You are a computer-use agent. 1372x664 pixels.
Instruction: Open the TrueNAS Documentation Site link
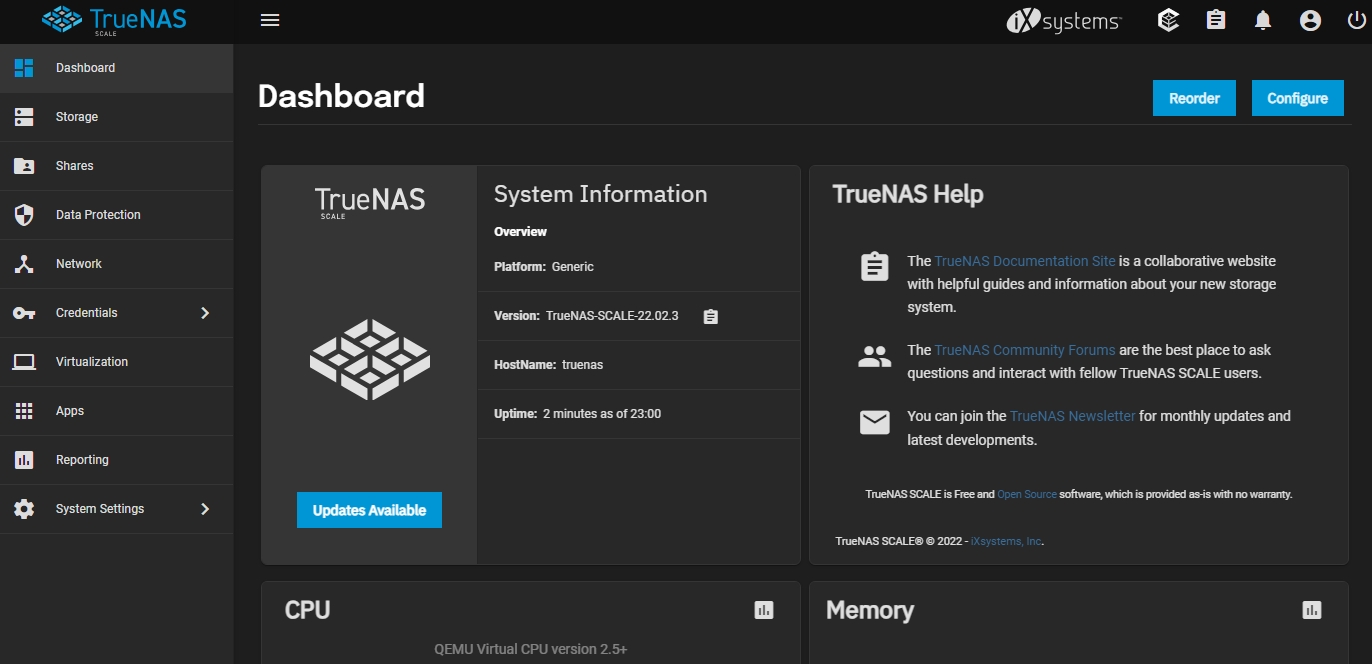pos(1025,261)
